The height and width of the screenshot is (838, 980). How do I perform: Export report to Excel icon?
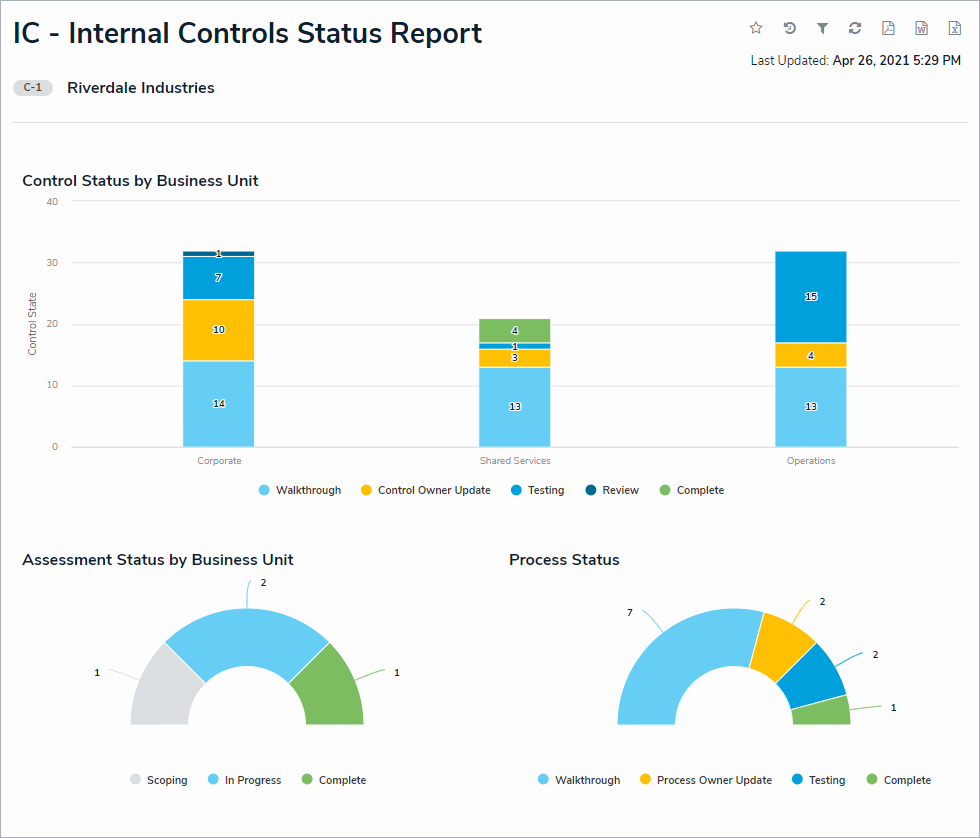pyautogui.click(x=954, y=28)
